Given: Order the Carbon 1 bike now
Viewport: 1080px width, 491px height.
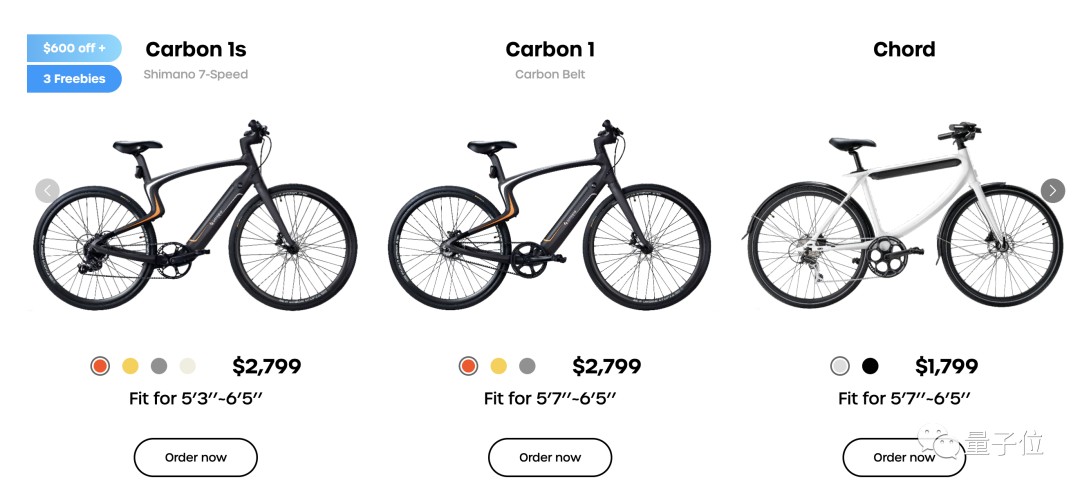Looking at the screenshot, I should pyautogui.click(x=550, y=457).
